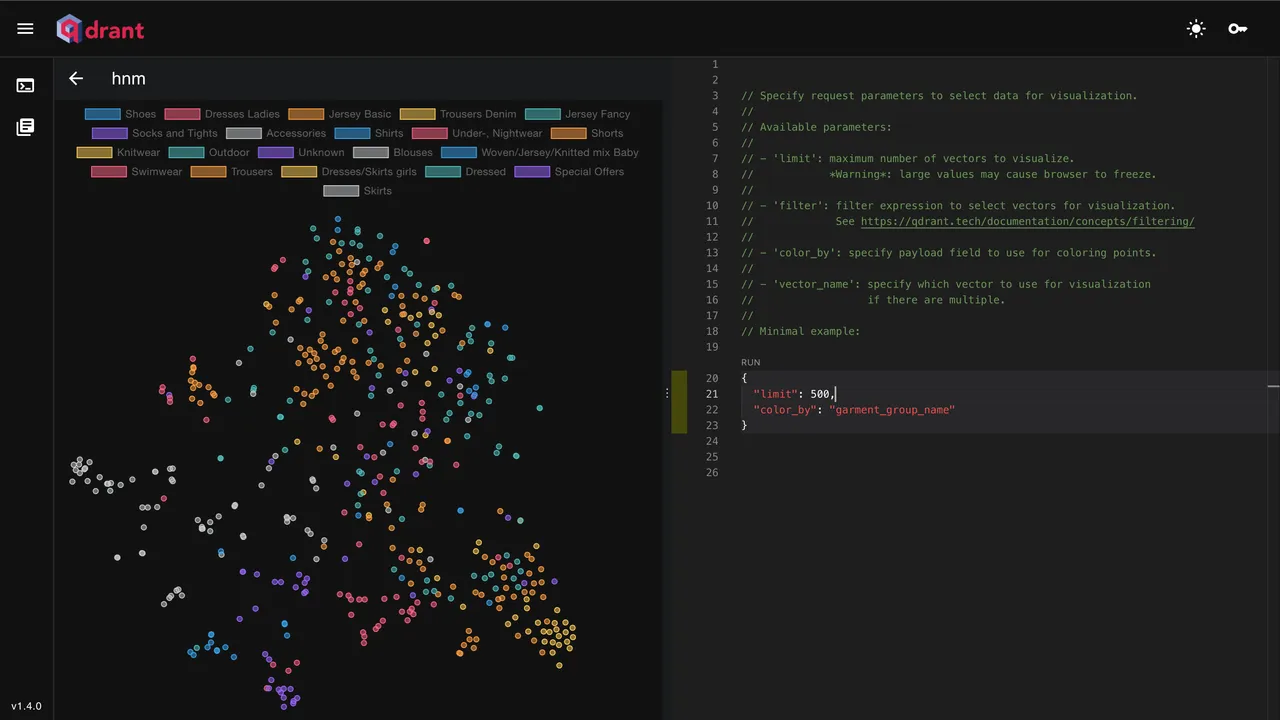The image size is (1280, 720).
Task: Click the "limit" key in the editor
Action: click(775, 394)
